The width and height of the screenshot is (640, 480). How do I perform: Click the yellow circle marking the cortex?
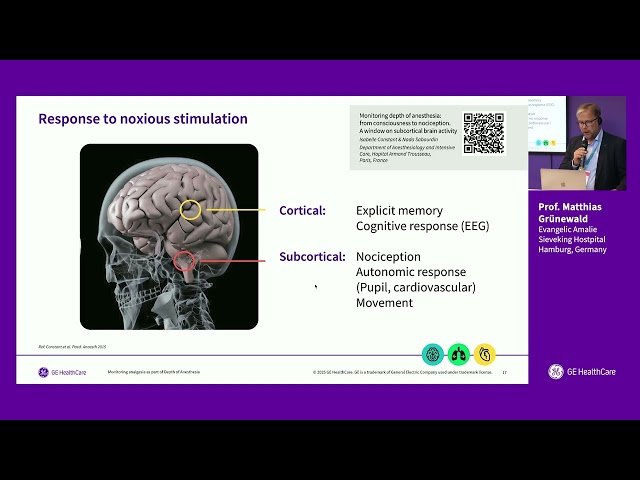pyautogui.click(x=191, y=210)
